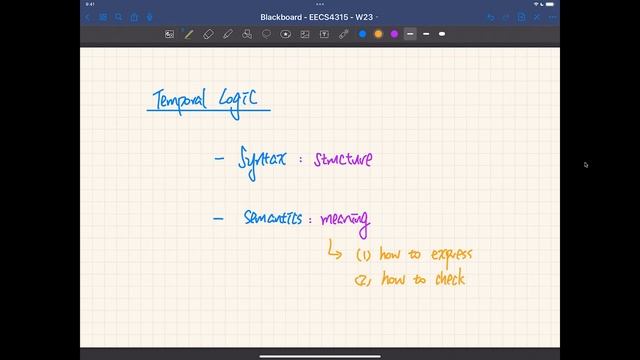
Task: Tap the home indicator bar at bottom
Action: click(320, 356)
